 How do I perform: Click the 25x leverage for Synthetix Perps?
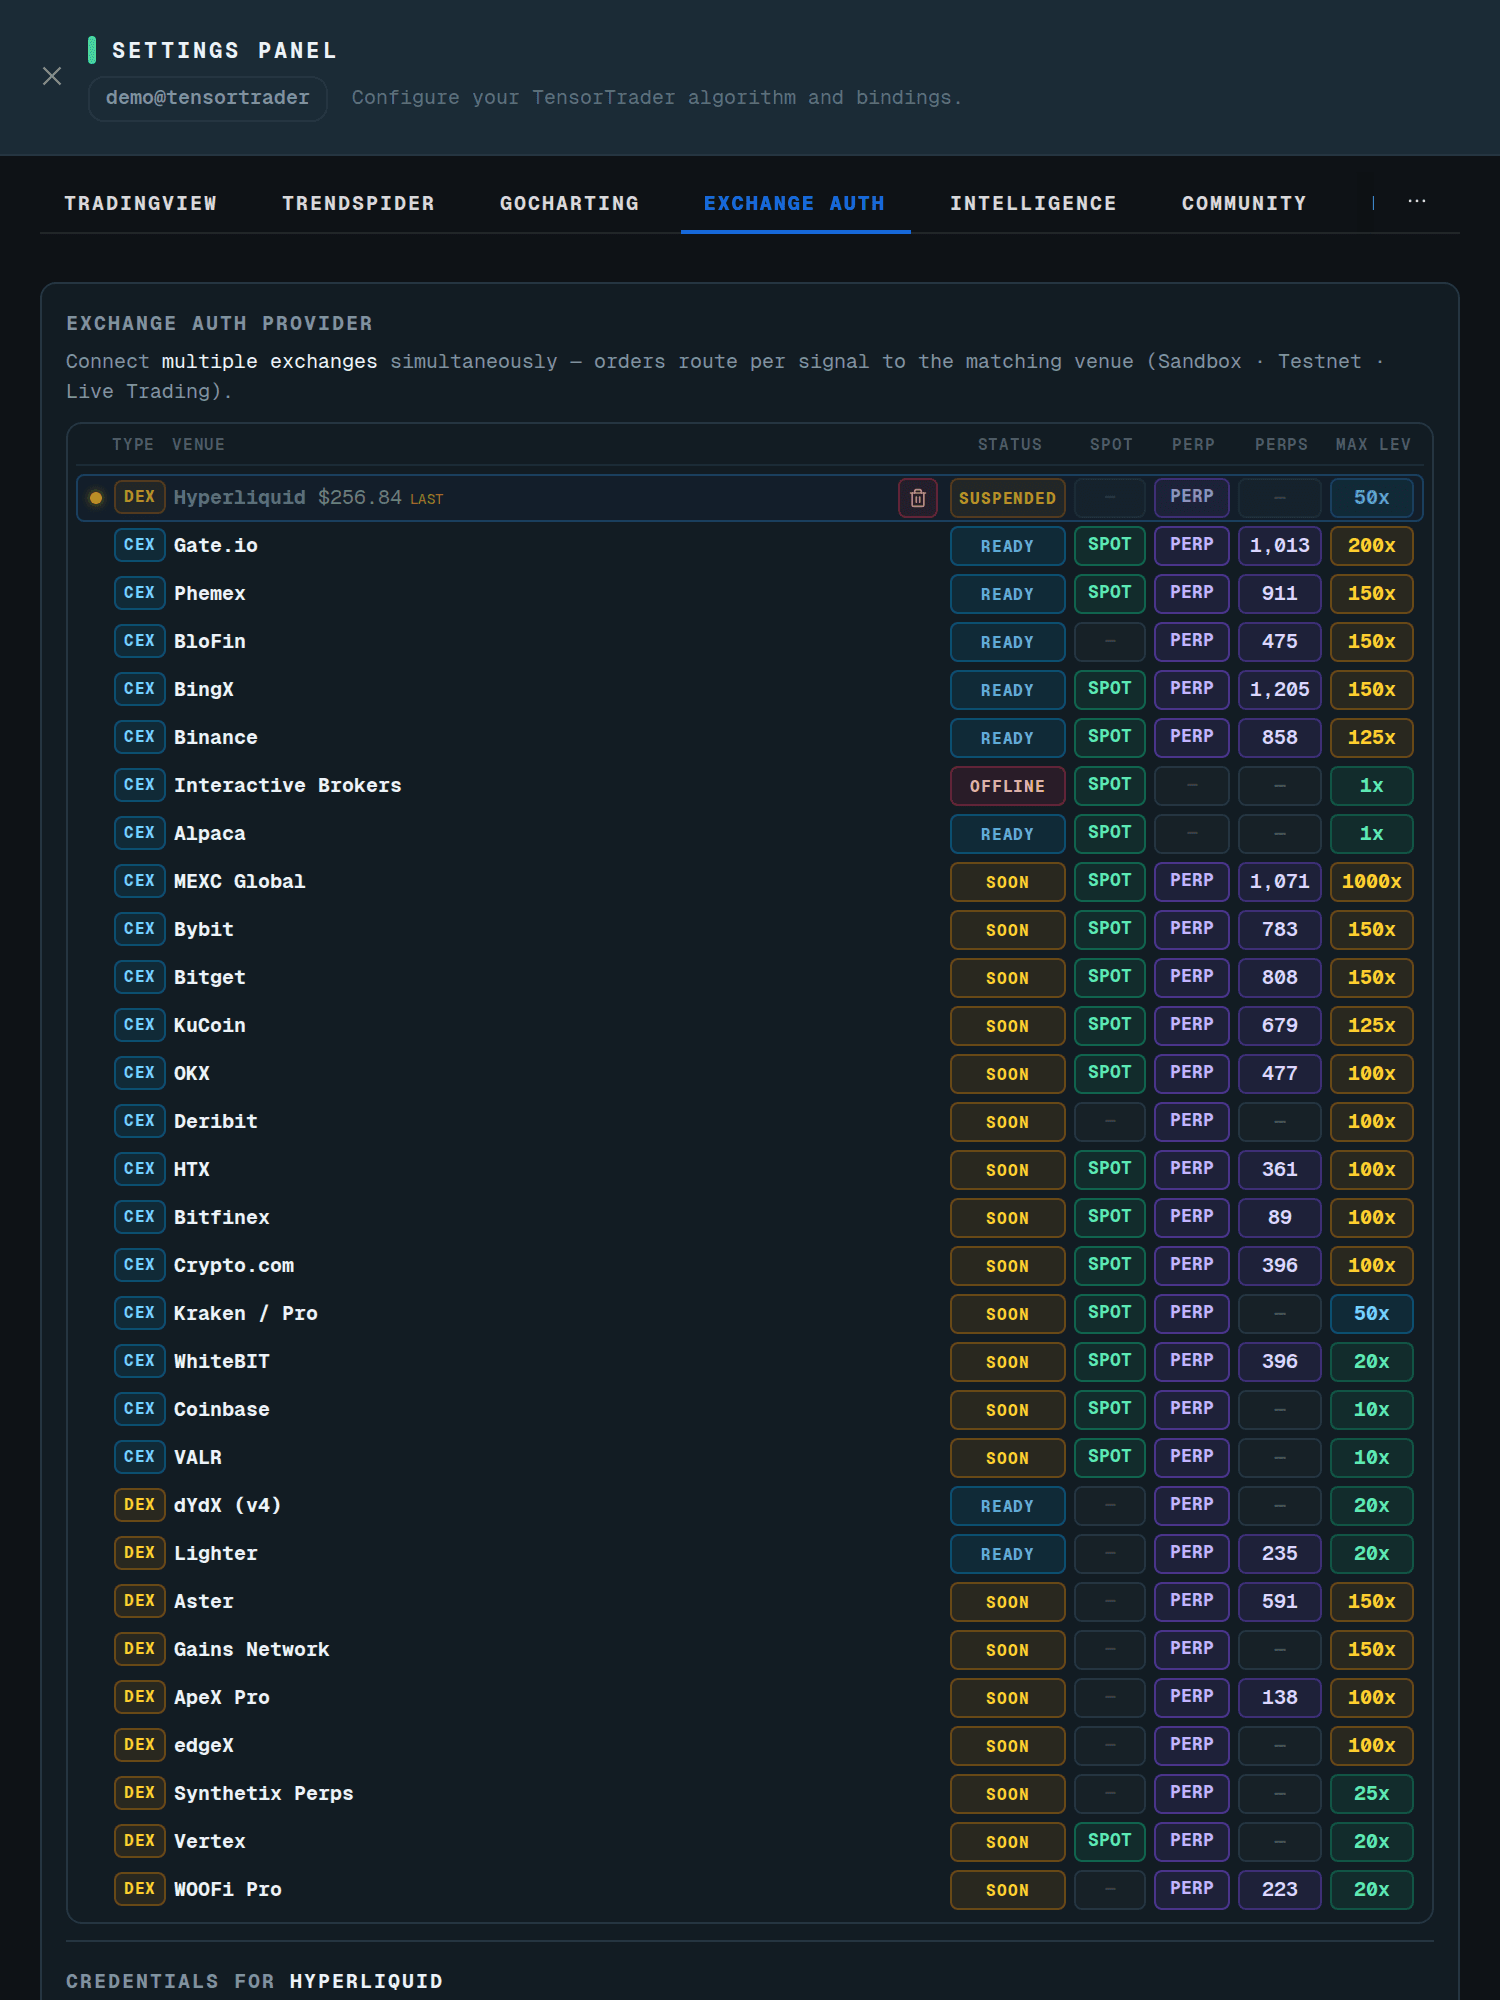tap(1371, 1794)
